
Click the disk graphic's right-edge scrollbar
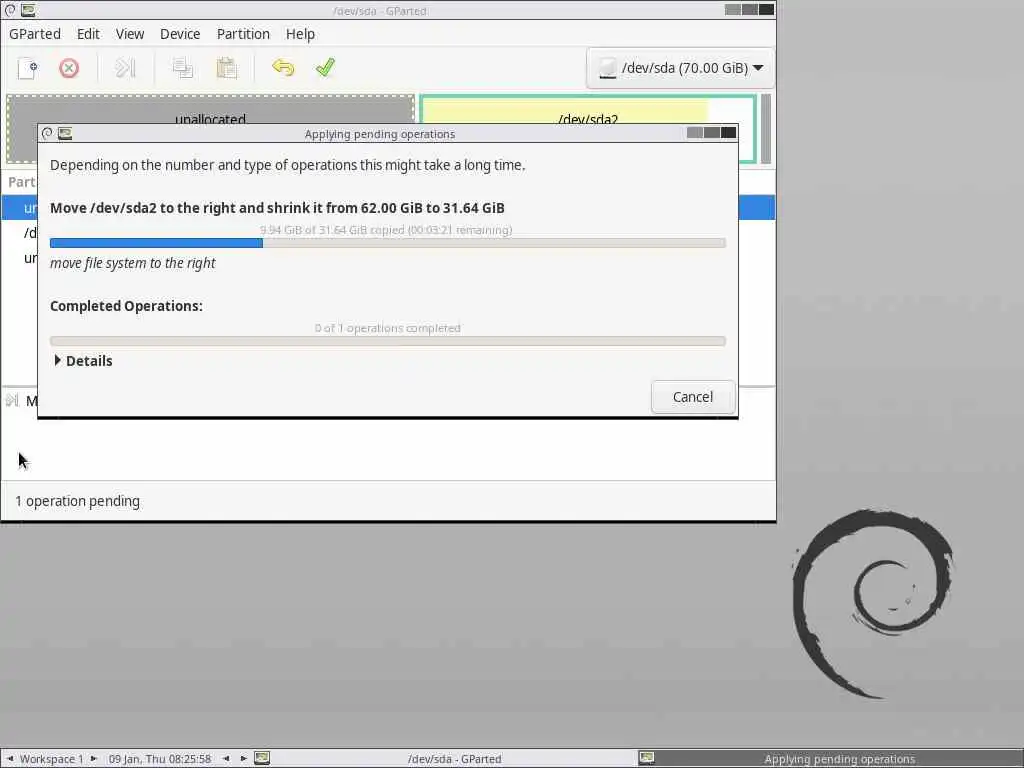(x=766, y=129)
